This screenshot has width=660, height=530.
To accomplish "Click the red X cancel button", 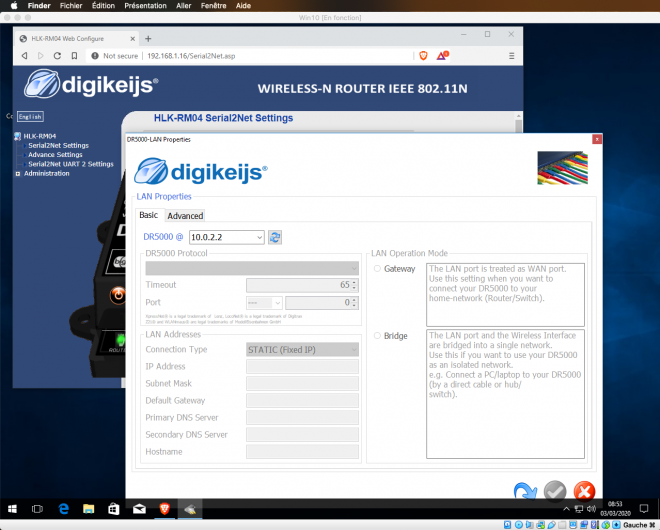I will pos(584,491).
